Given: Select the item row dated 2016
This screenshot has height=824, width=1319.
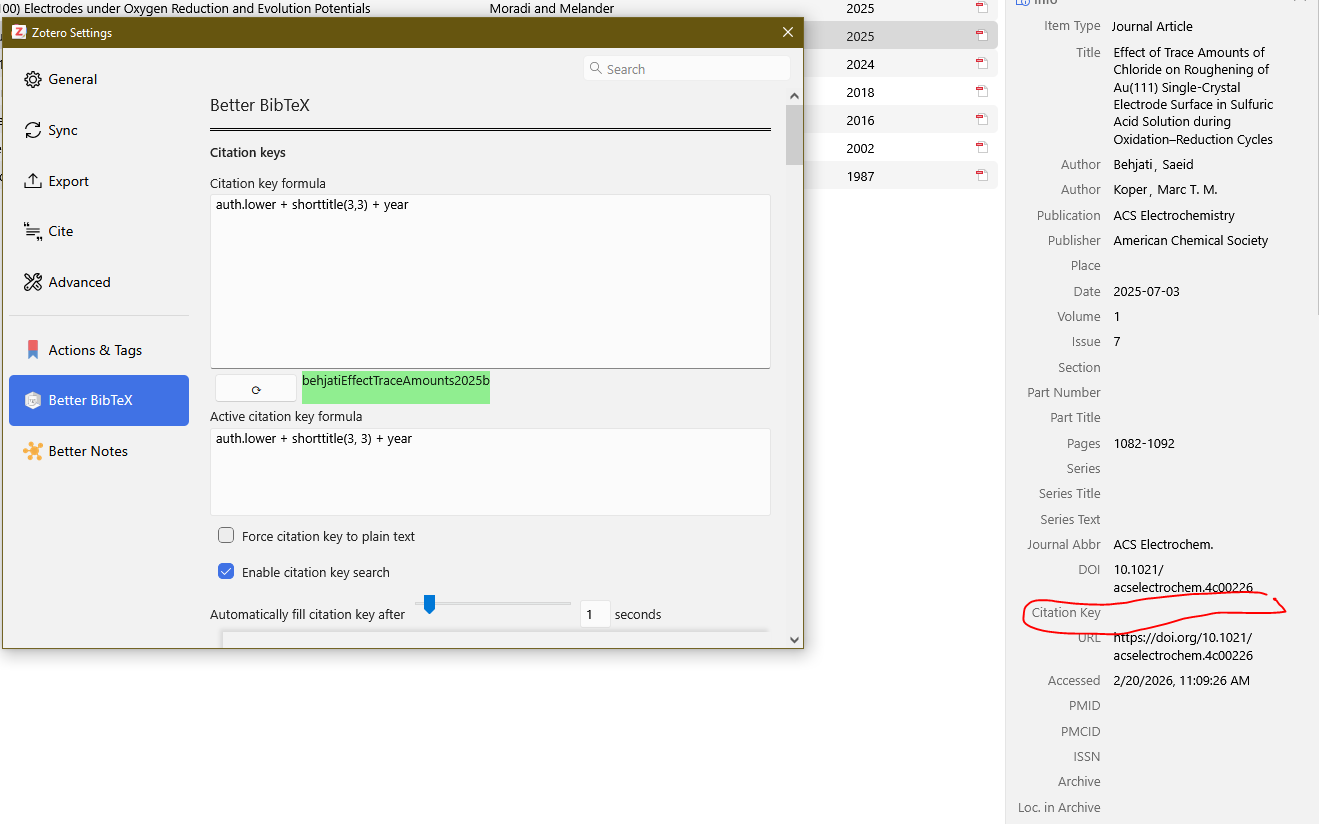Looking at the screenshot, I should pyautogui.click(x=901, y=120).
